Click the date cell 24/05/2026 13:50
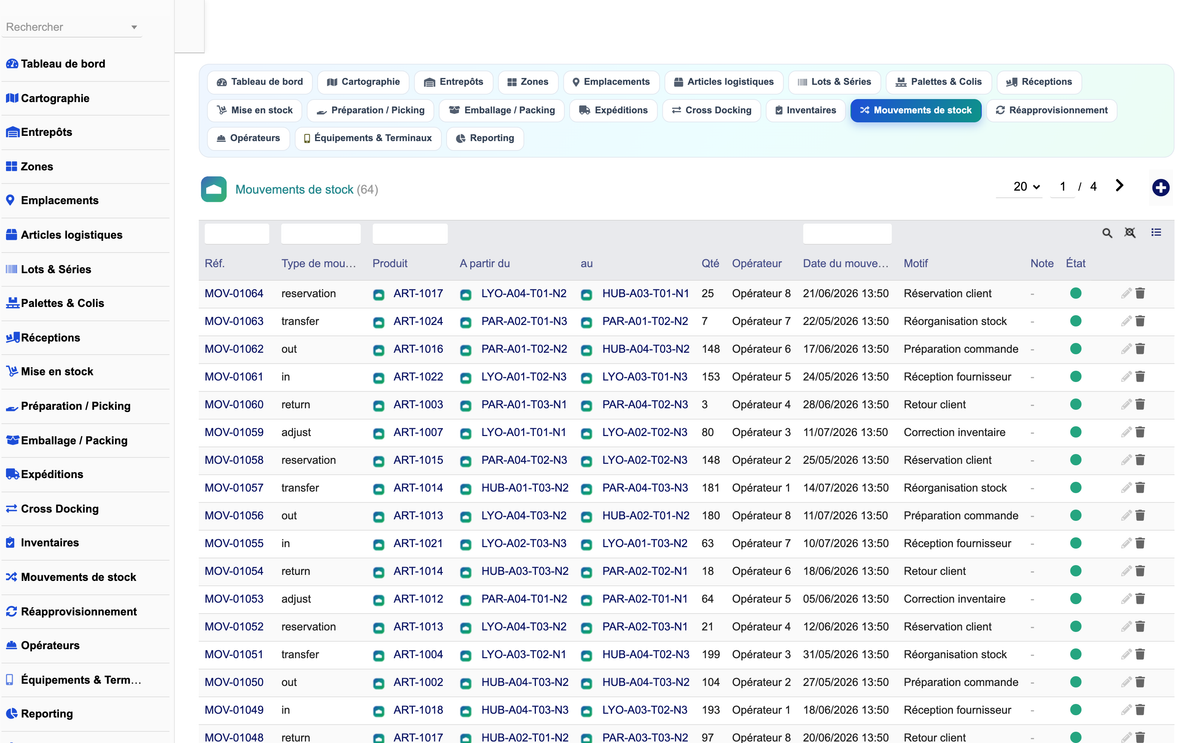This screenshot has height=743, width=1200. pyautogui.click(x=846, y=377)
